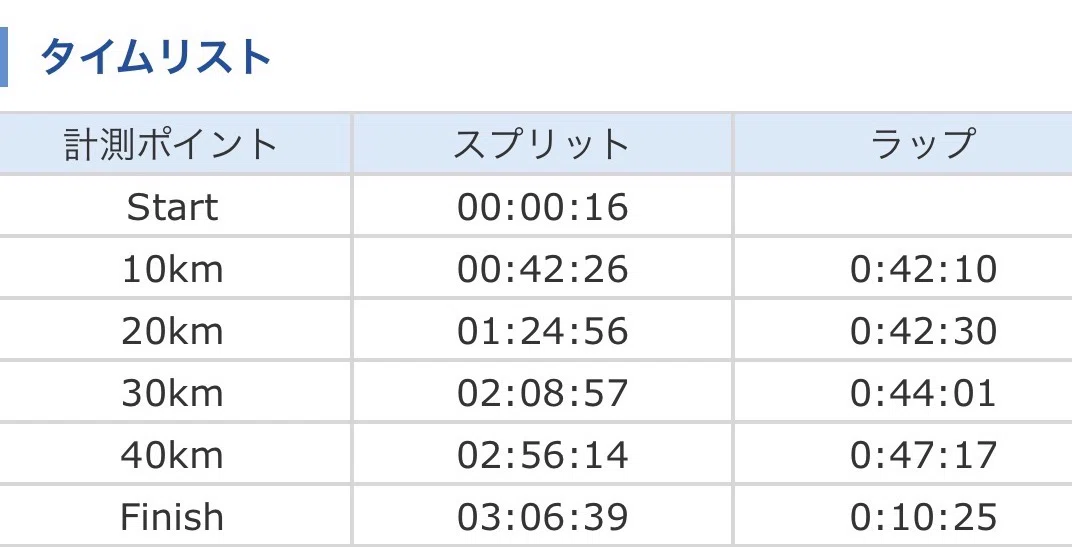Click the 10km row label
This screenshot has height=553, width=1072.
click(172, 269)
